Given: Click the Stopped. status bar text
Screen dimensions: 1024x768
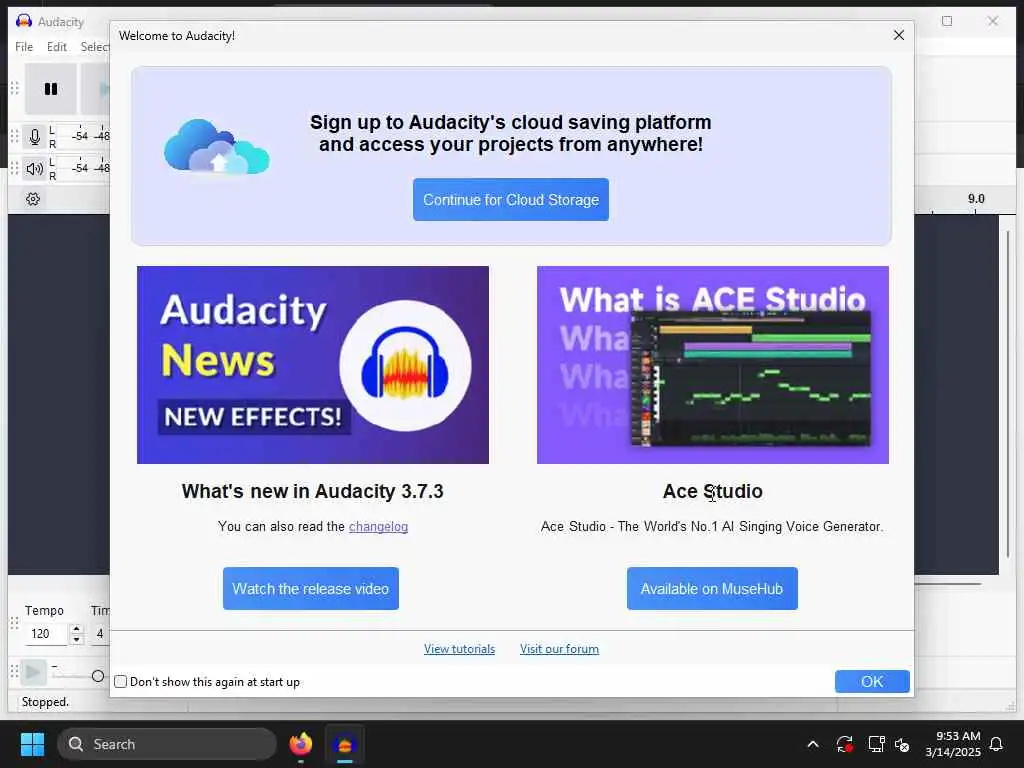Looking at the screenshot, I should pos(45,701).
